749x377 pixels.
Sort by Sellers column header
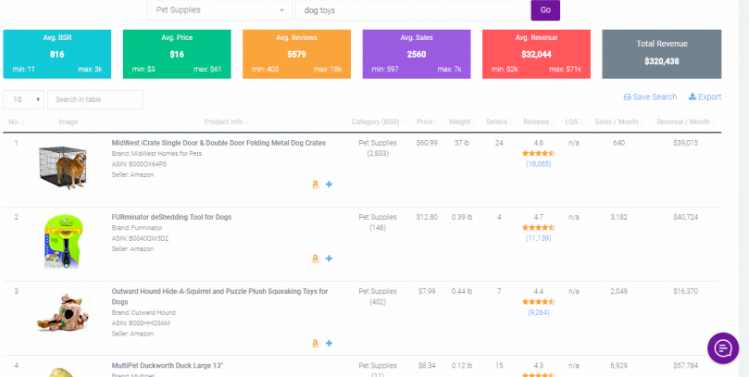[499, 122]
